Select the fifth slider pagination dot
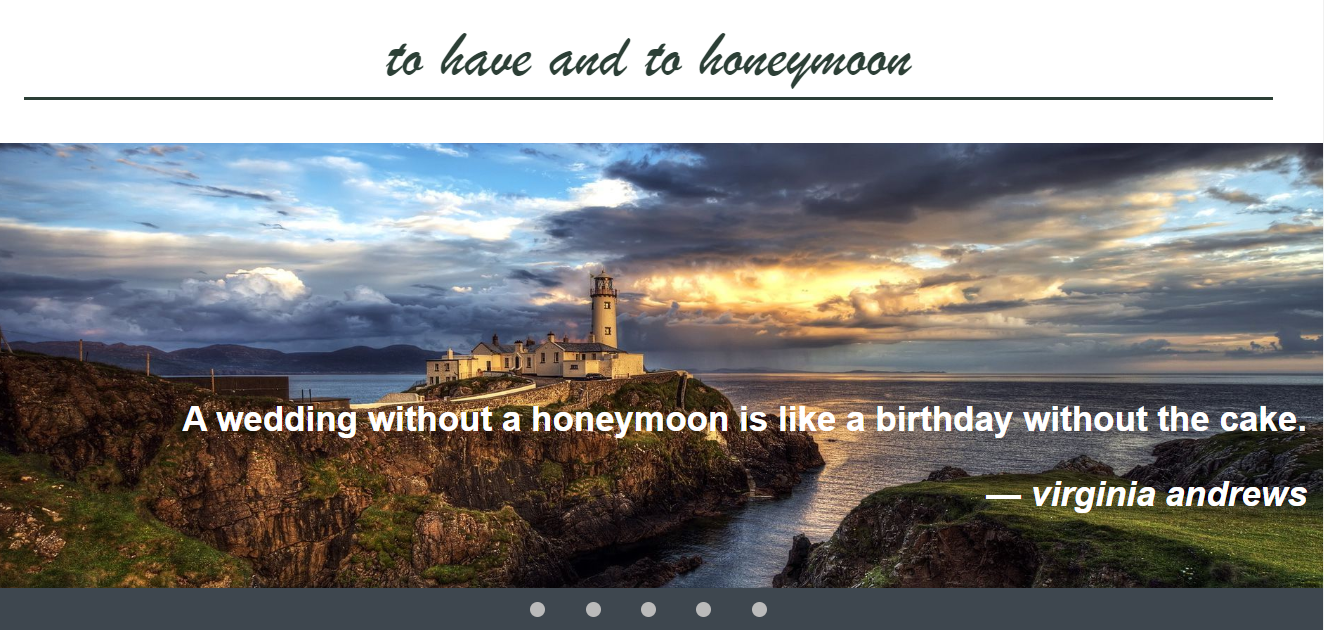 tap(759, 609)
